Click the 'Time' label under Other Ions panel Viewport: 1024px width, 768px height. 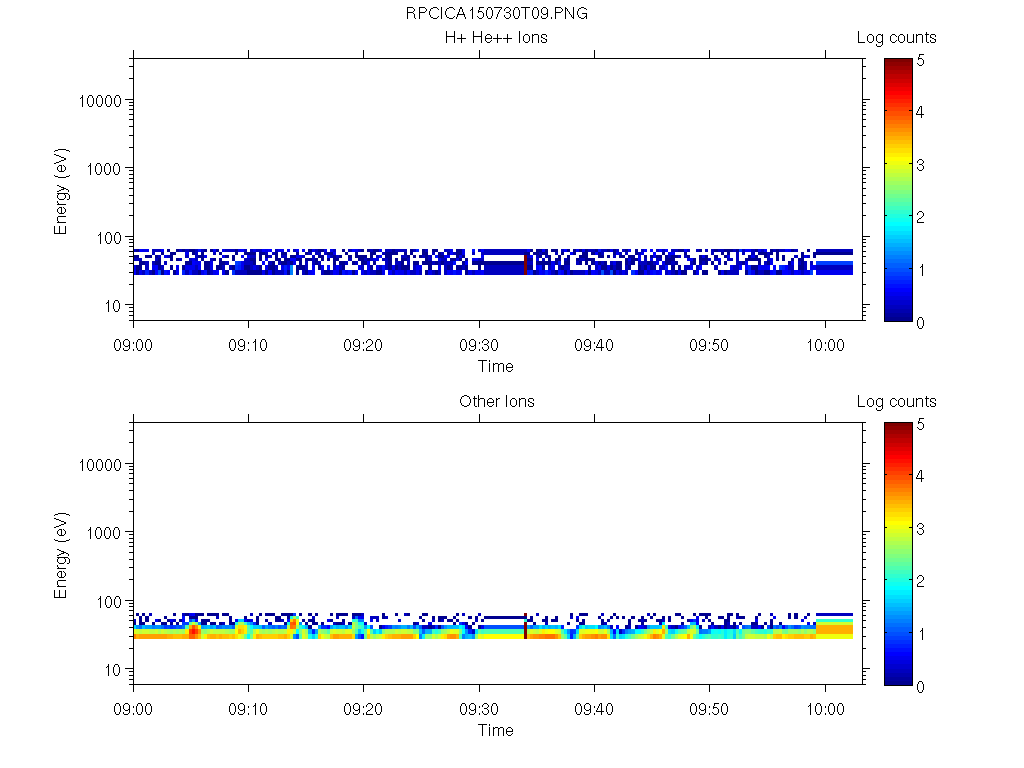pos(496,730)
